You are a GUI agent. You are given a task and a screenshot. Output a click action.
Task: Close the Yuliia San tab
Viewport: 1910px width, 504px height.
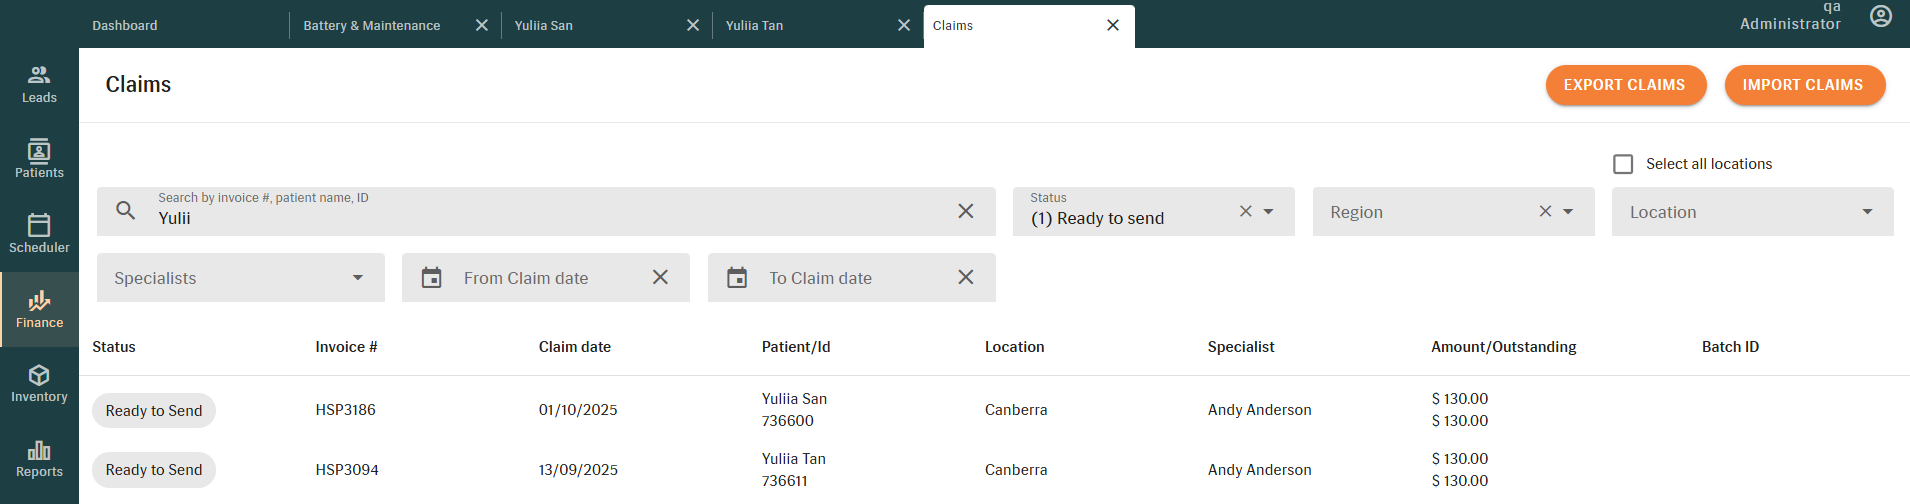693,25
